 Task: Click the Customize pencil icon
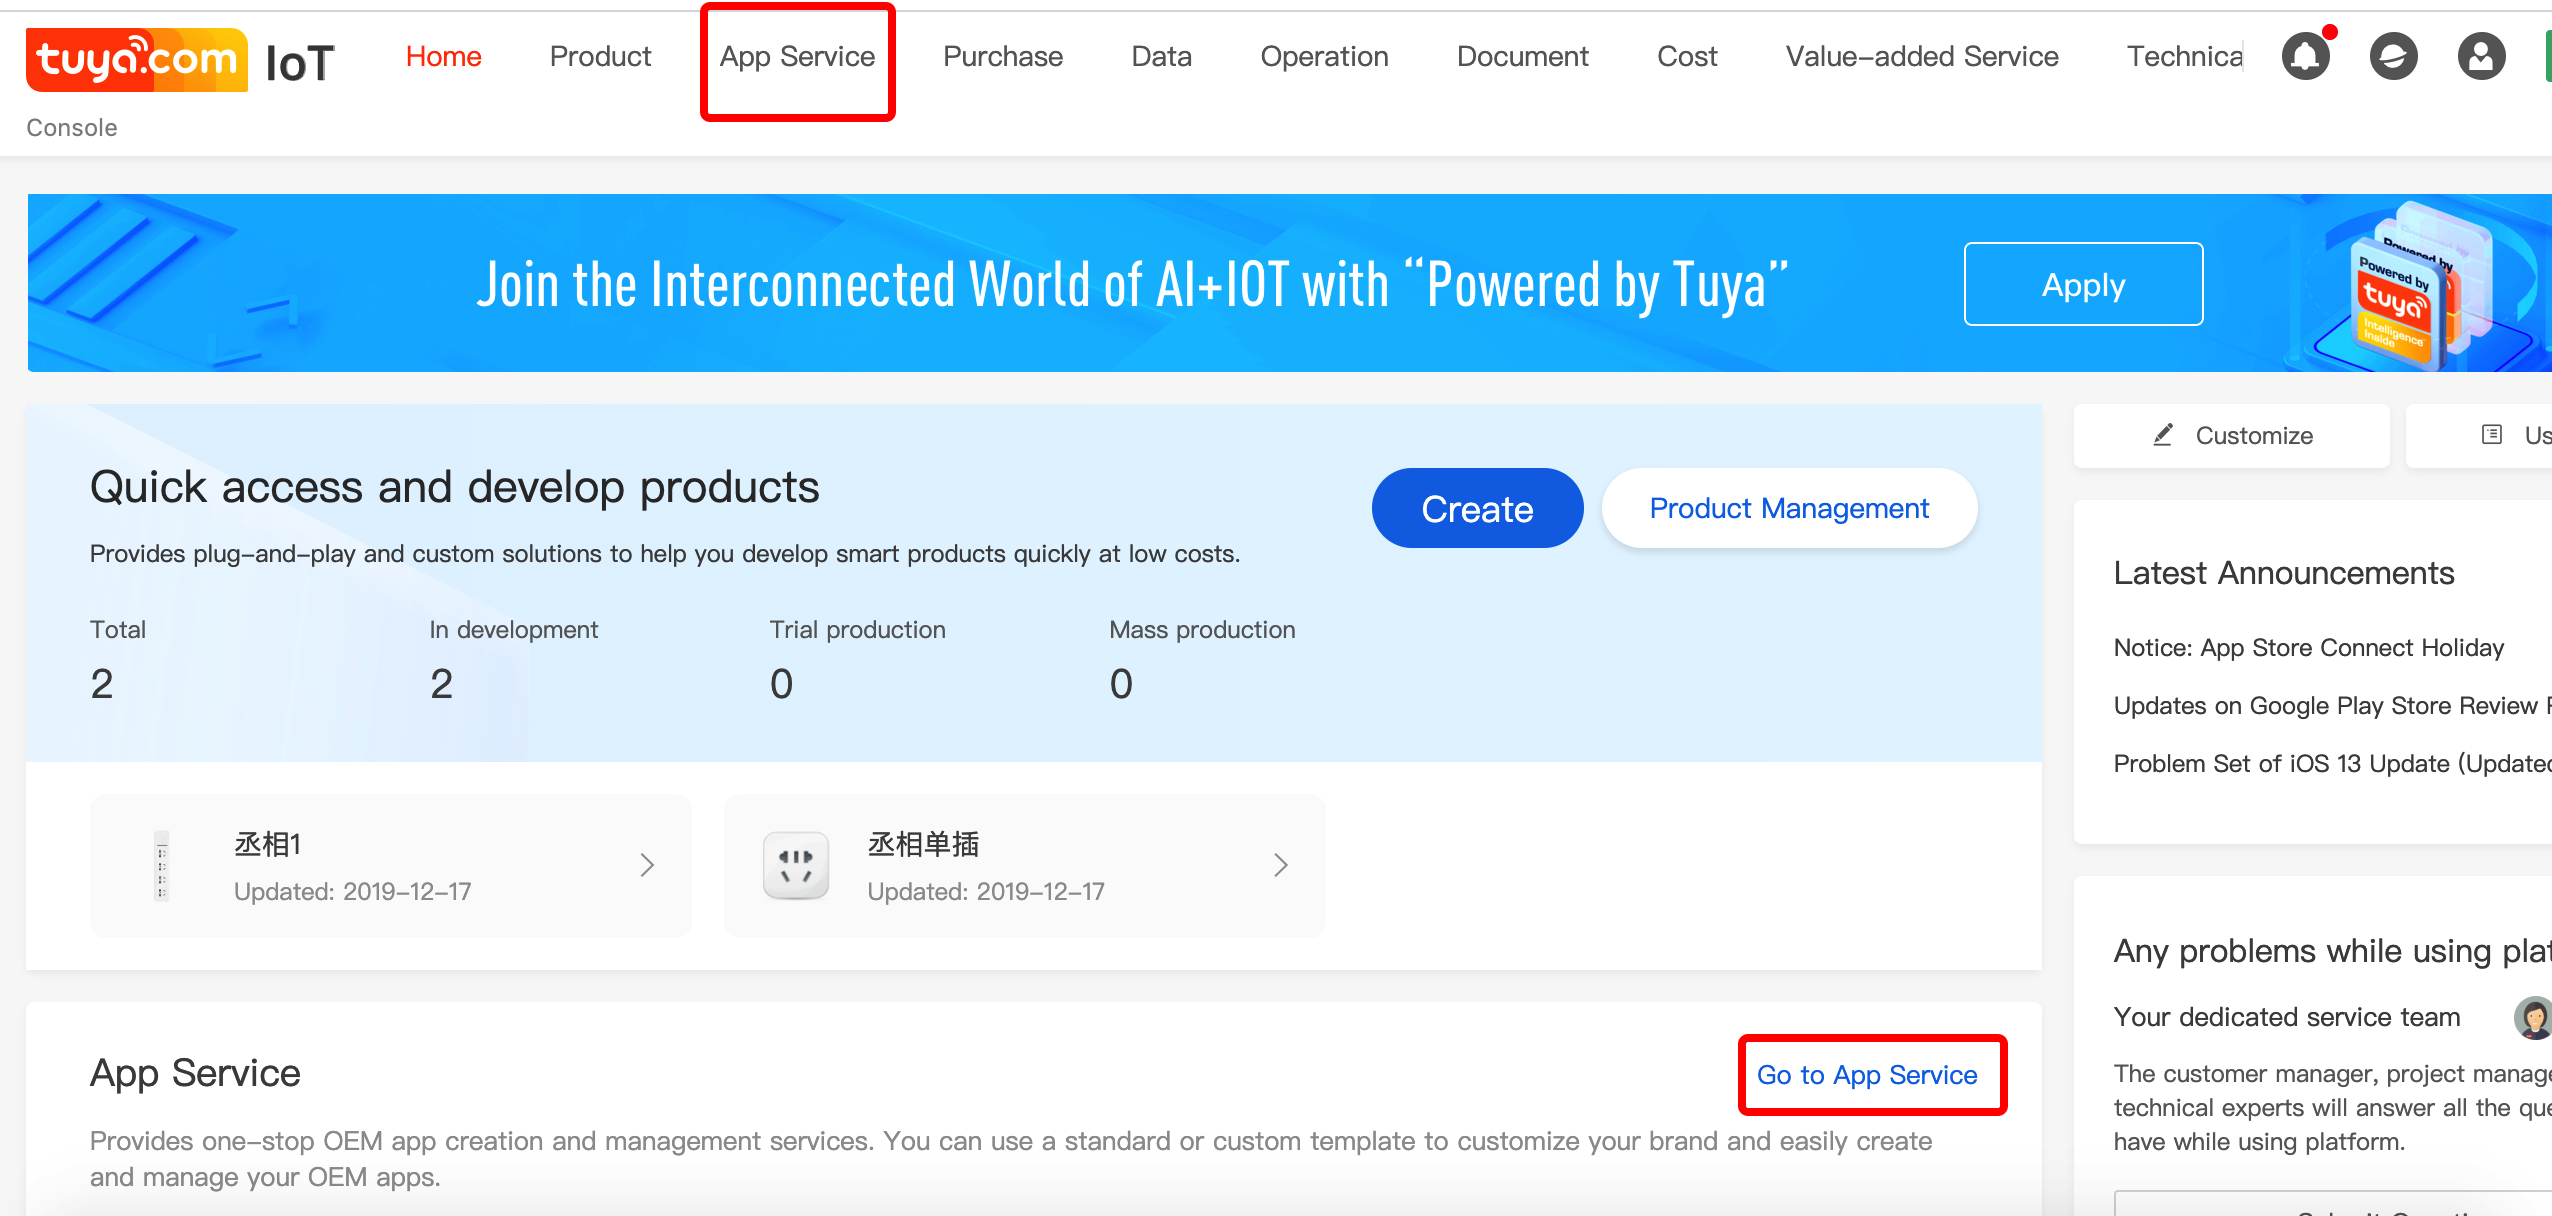coord(2163,435)
